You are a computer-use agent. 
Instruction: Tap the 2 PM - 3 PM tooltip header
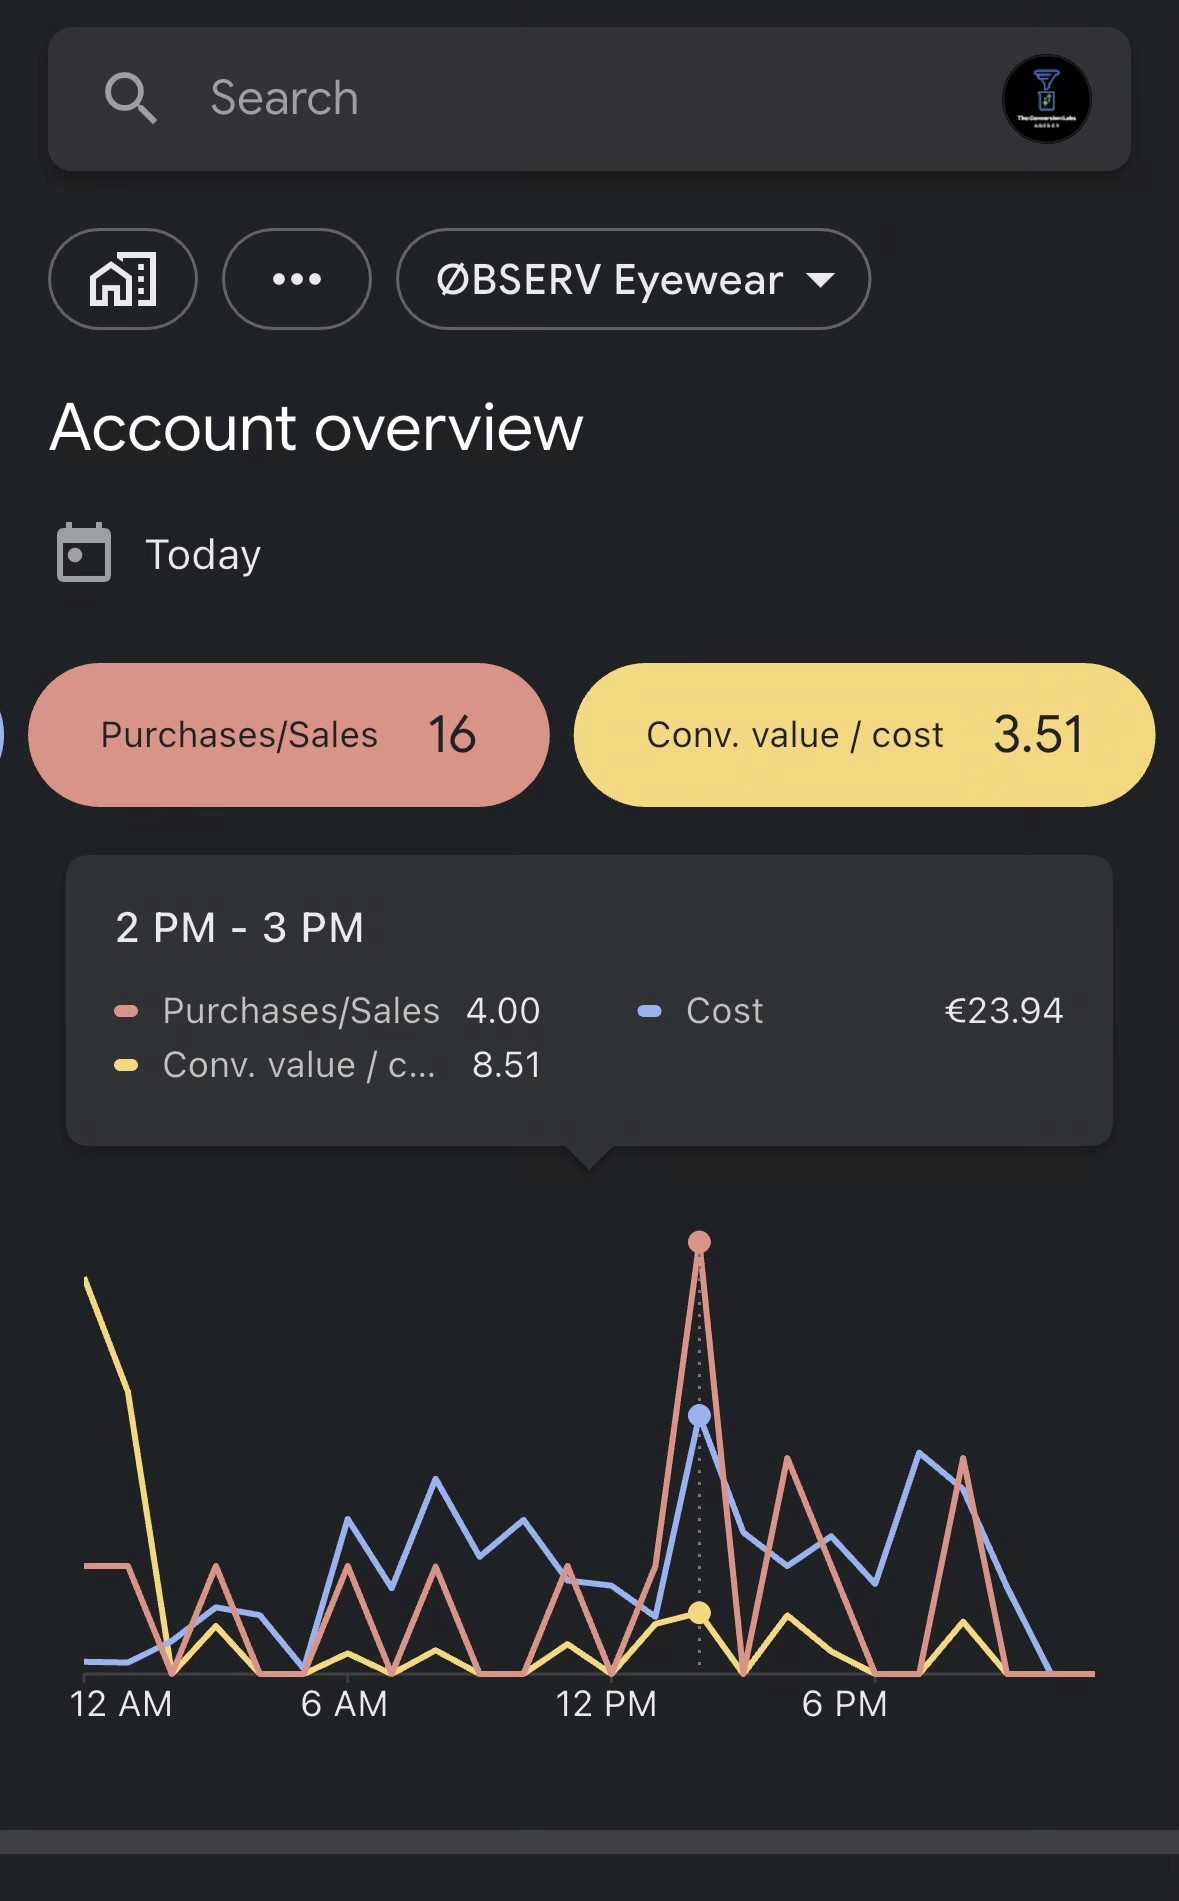pos(240,928)
